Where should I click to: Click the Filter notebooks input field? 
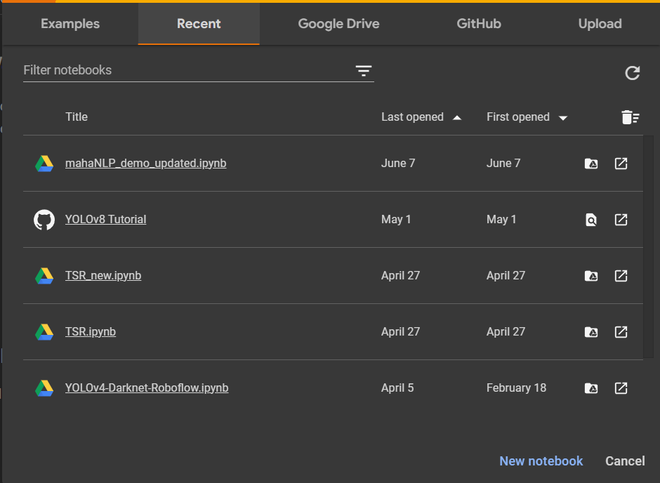[x=185, y=71]
